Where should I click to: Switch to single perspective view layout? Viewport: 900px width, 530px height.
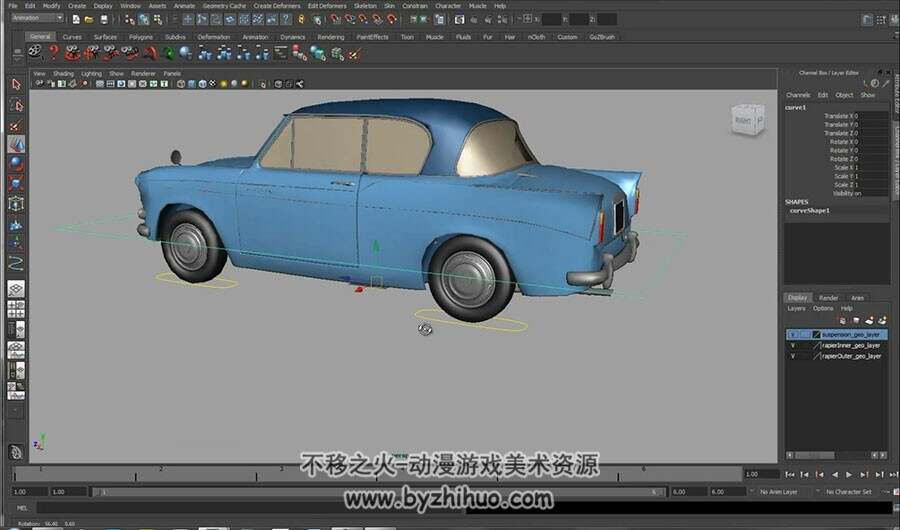[x=16, y=288]
